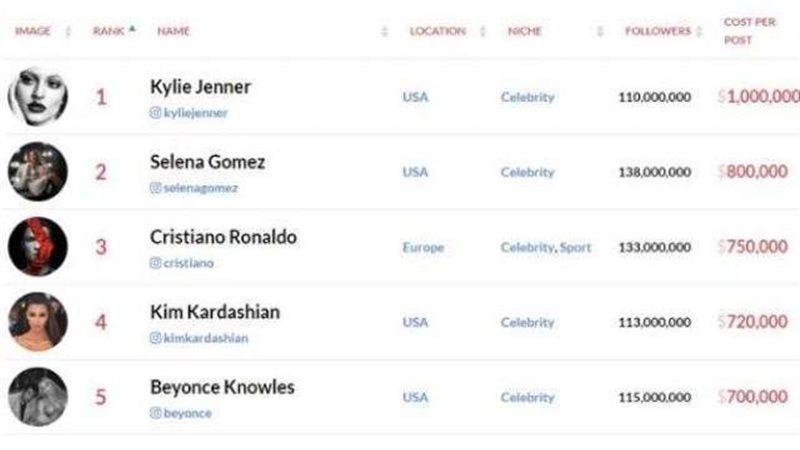The width and height of the screenshot is (800, 450).
Task: Click Selena Gomez's Celebrity niche link
Action: (528, 172)
